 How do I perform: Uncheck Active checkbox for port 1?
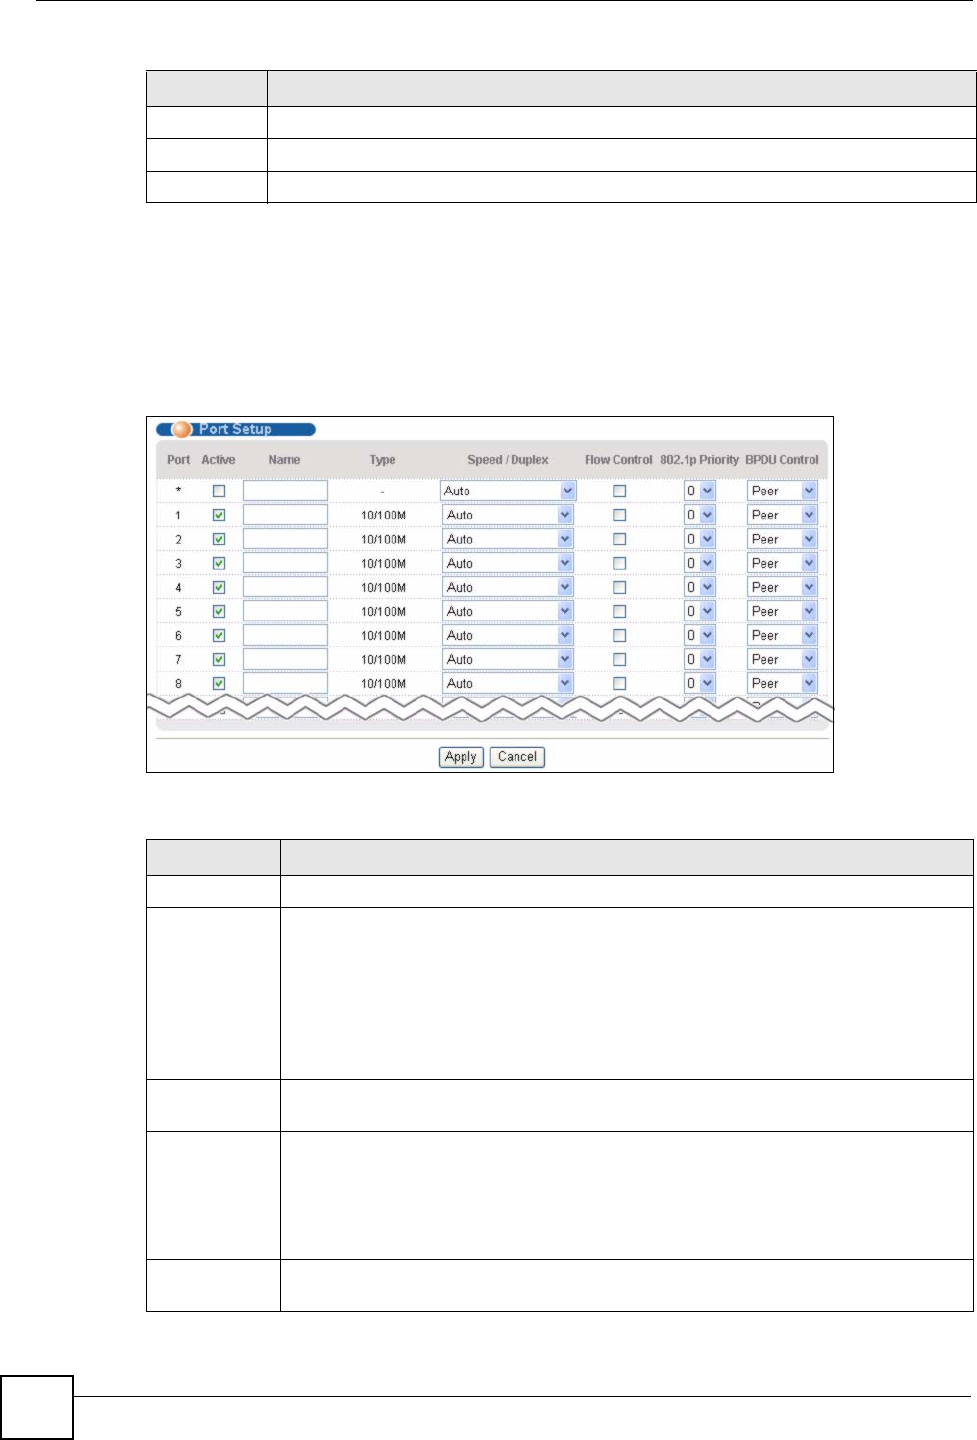coord(219,515)
